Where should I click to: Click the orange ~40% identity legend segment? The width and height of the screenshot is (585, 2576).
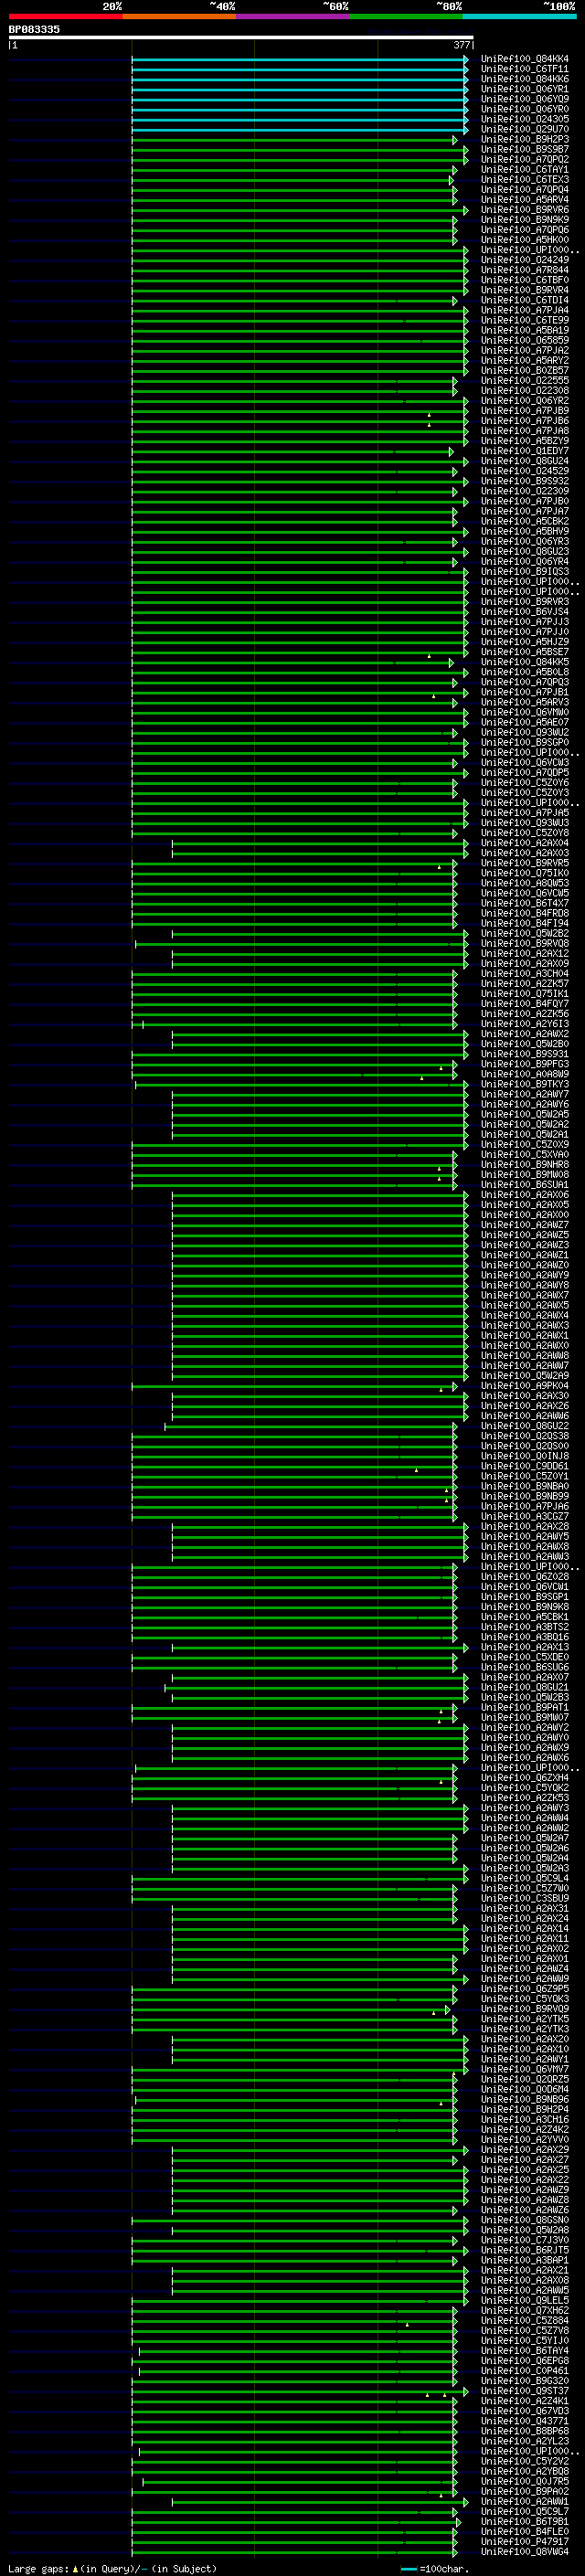coord(179,16)
